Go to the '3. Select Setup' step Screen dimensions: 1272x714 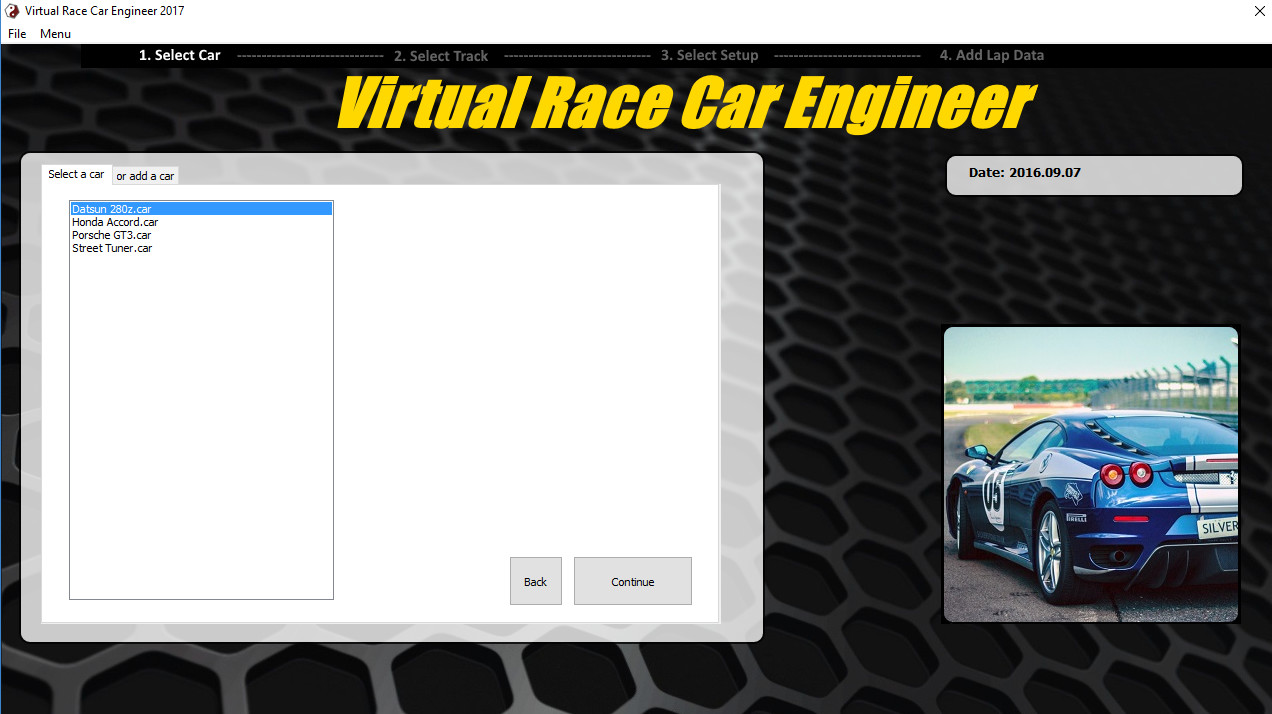pos(709,56)
